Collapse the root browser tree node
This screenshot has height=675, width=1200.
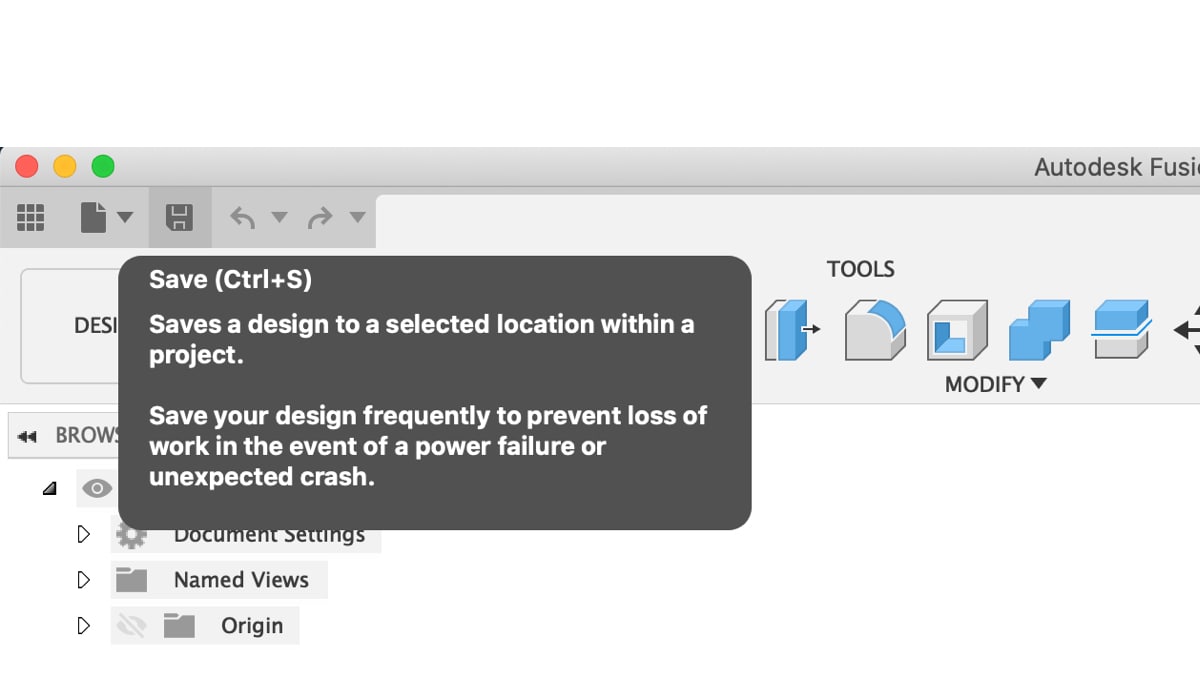point(50,490)
